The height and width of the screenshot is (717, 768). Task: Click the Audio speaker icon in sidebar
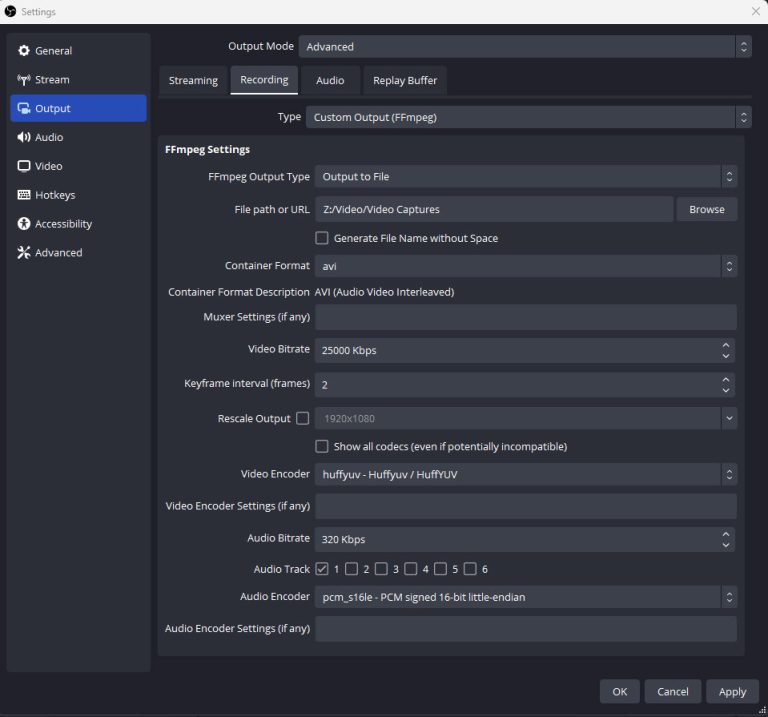click(x=24, y=138)
